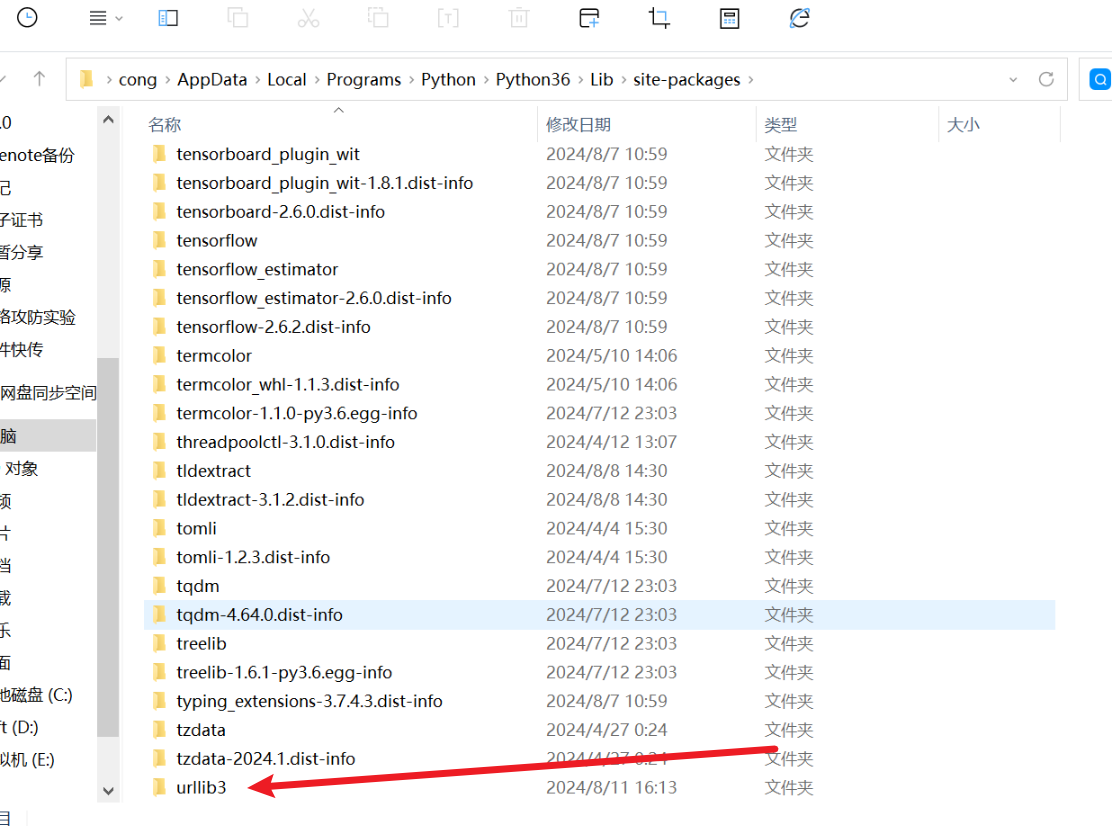Select tldextract-3.1.2.dist-info folder
The height and width of the screenshot is (831, 1112).
pyautogui.click(x=270, y=499)
